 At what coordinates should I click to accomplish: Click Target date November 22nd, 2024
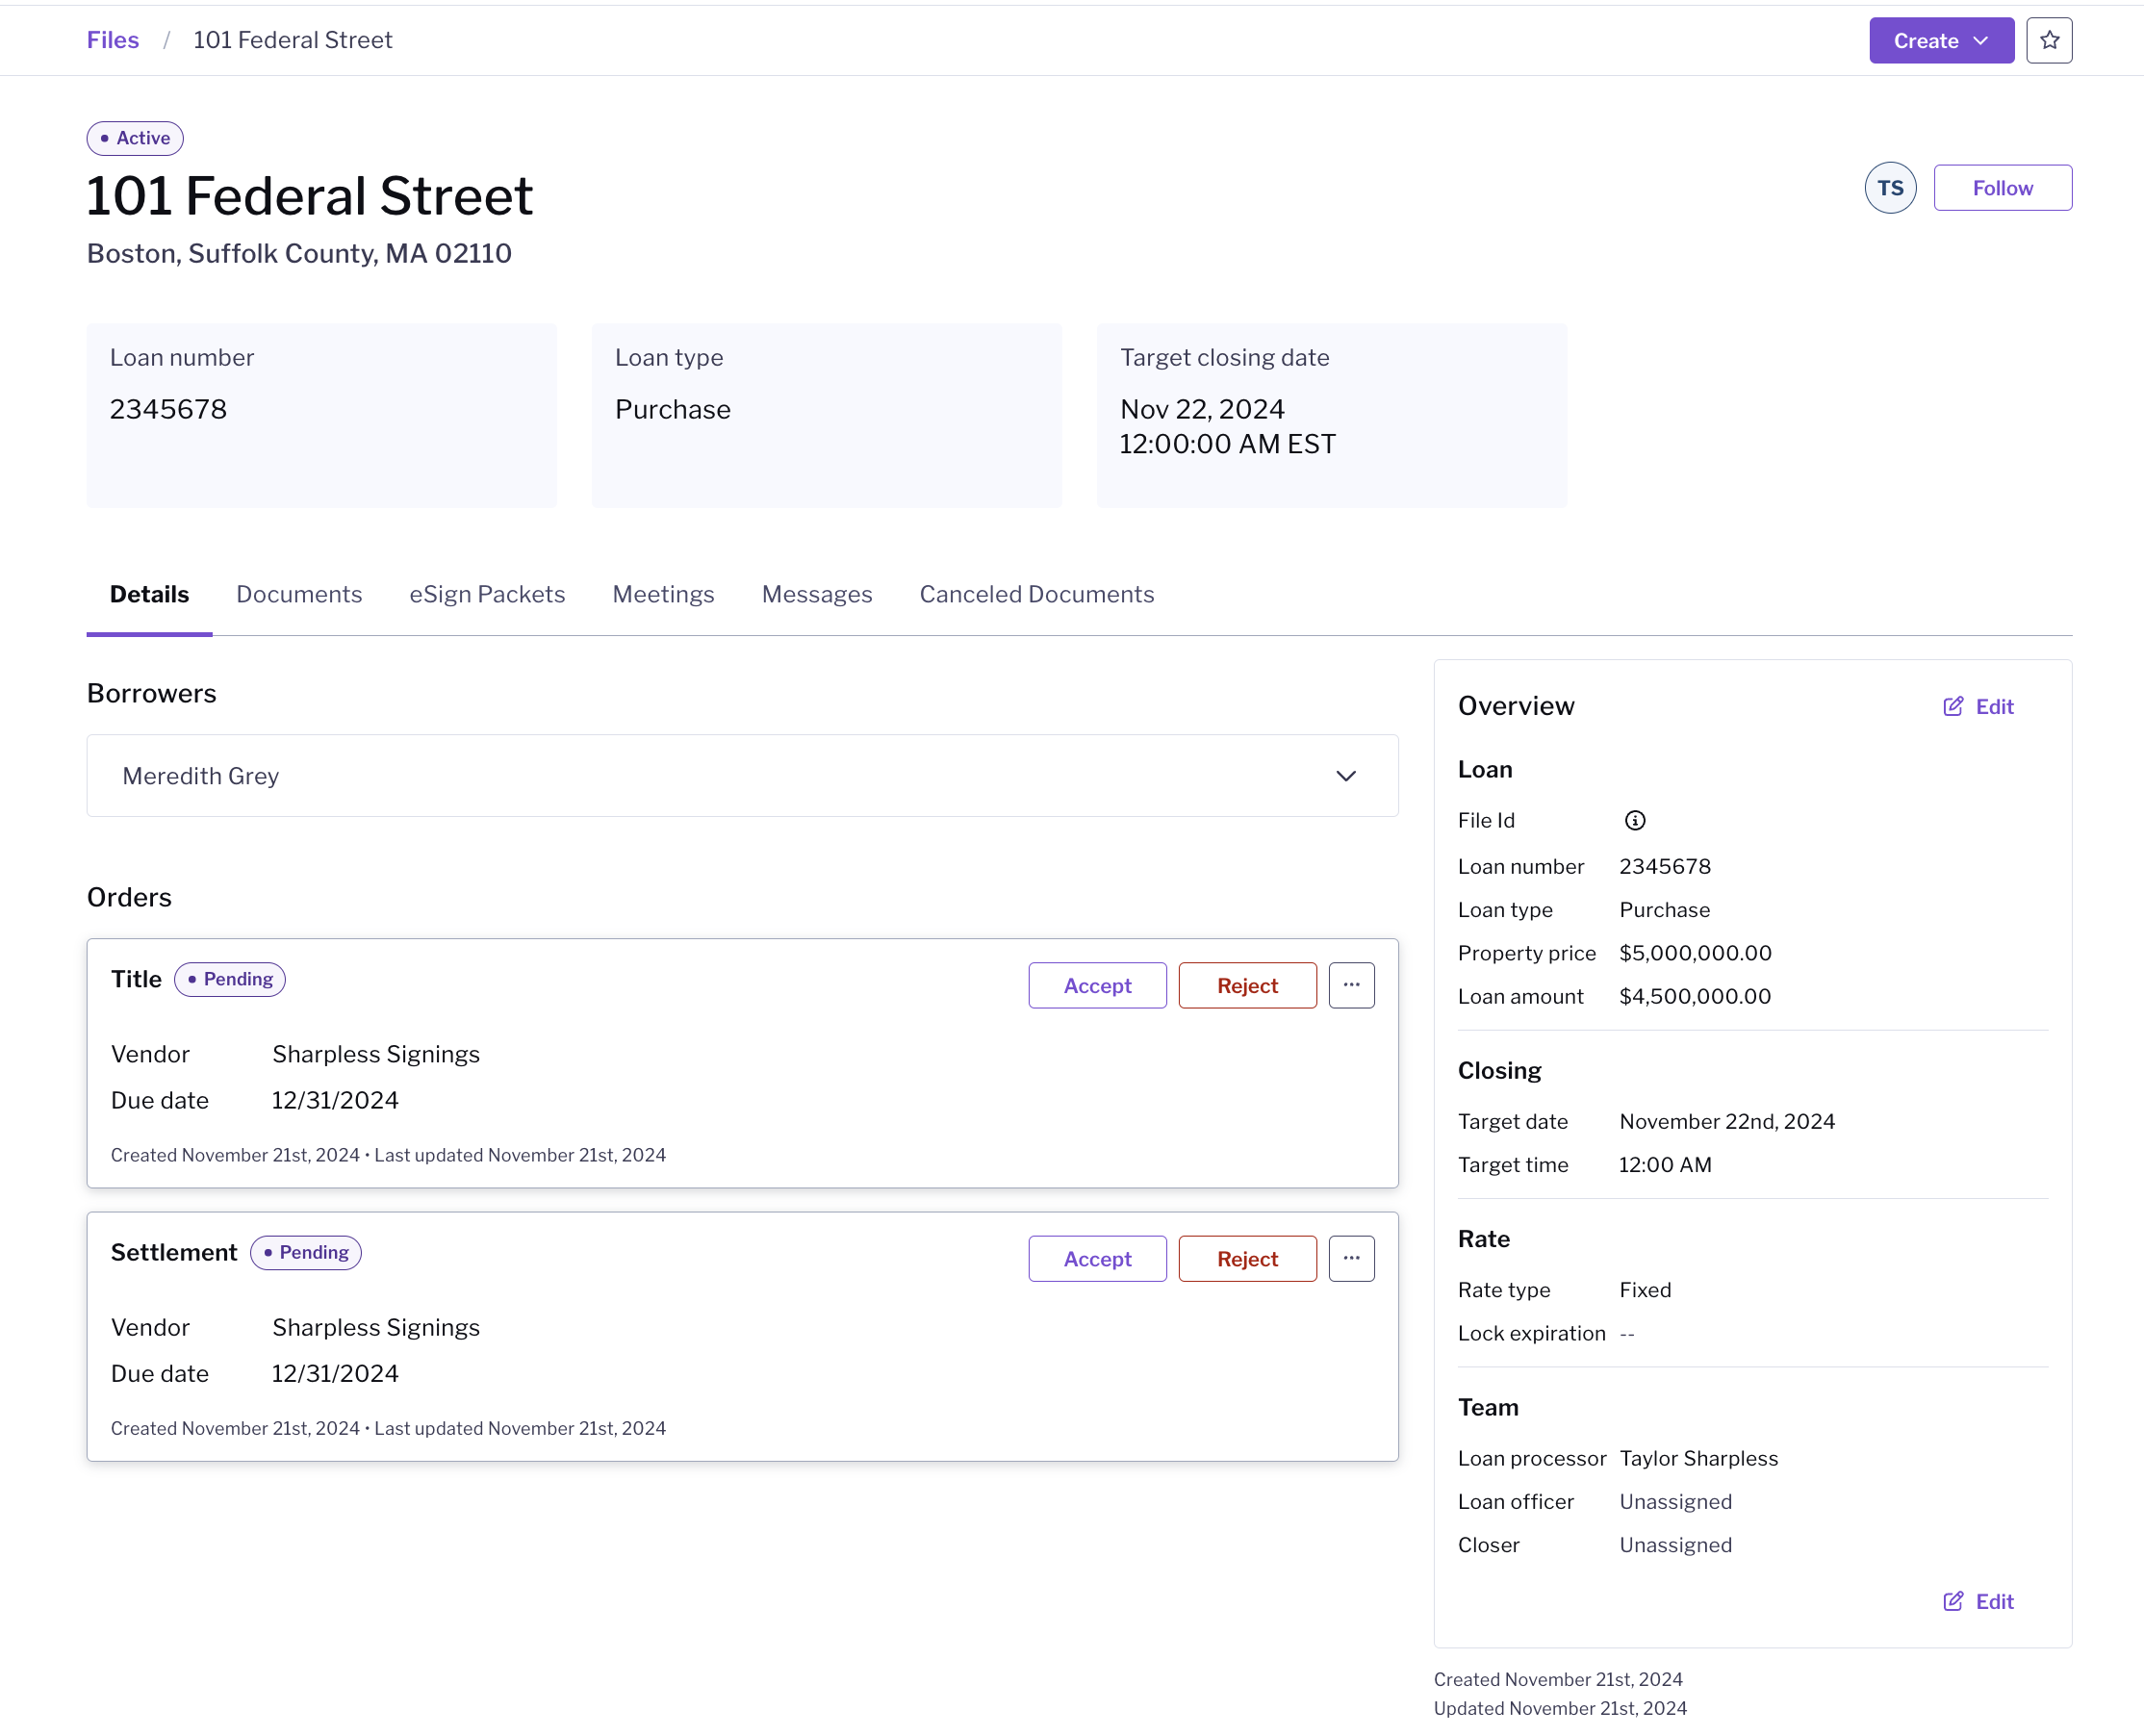click(x=1727, y=1121)
